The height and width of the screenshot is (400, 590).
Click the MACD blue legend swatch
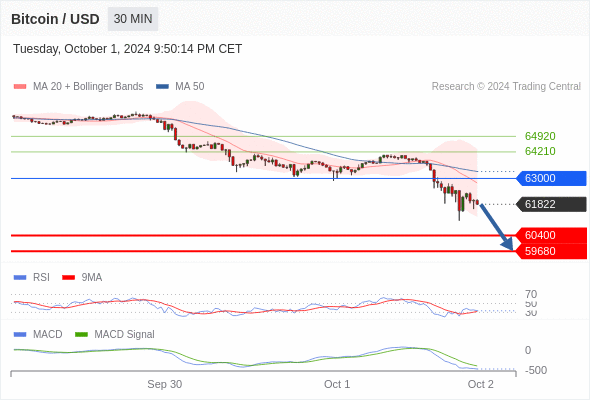[x=20, y=335]
